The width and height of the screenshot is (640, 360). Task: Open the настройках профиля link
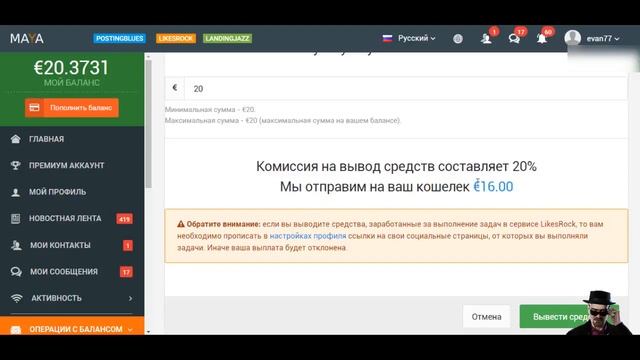[308, 236]
